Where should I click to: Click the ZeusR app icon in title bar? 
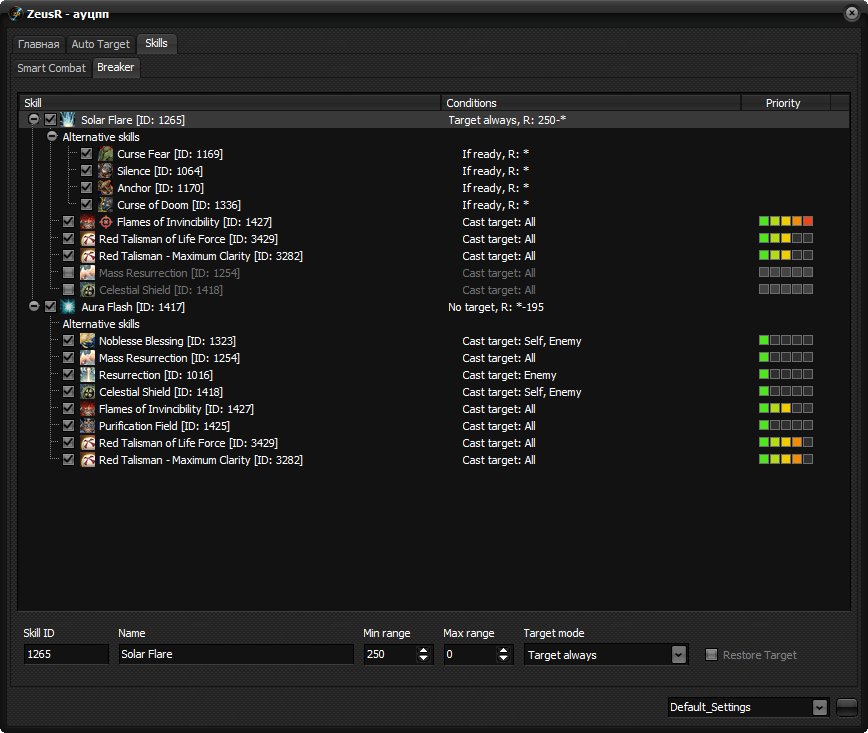click(16, 13)
